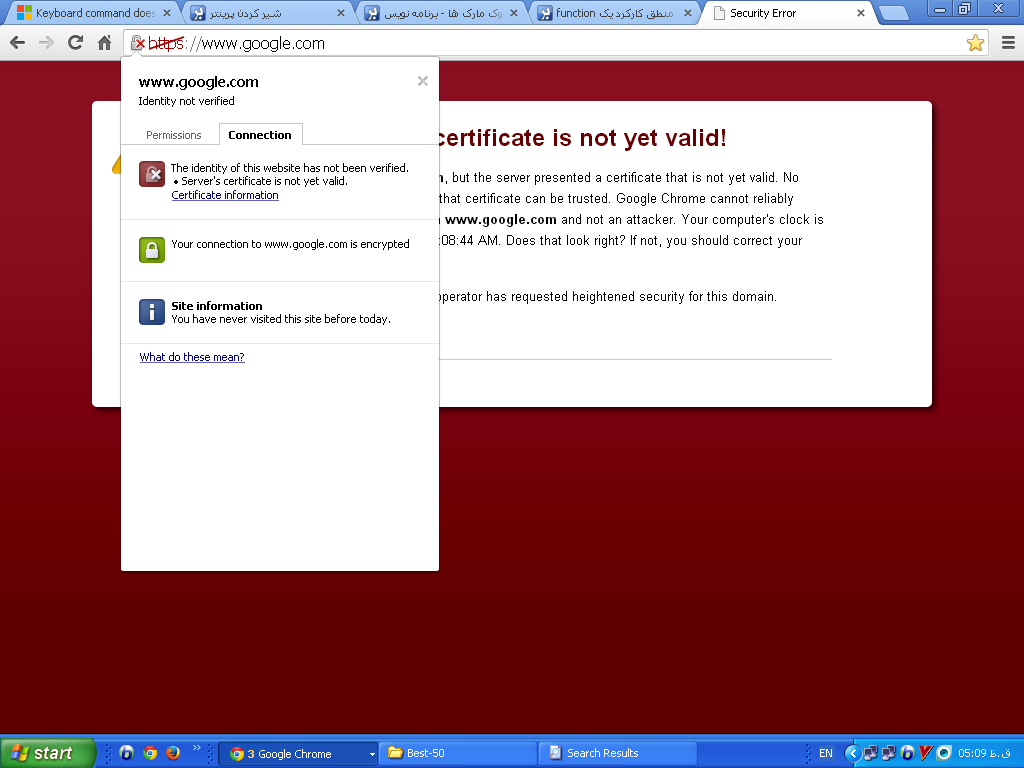1024x768 pixels.
Task: Go back using the browser back arrow
Action: 18,43
